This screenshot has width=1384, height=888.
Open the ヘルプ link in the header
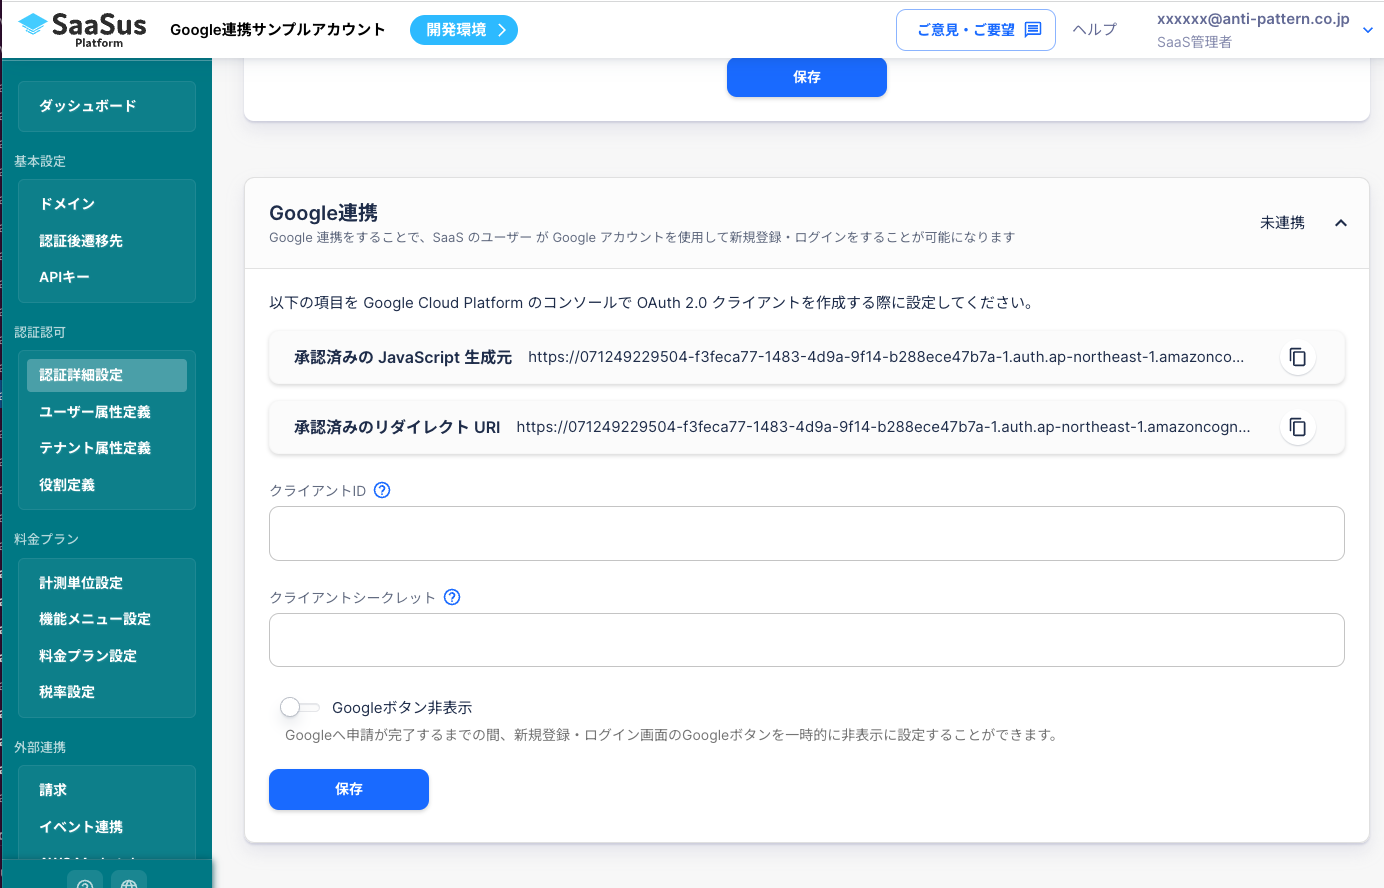pos(1095,30)
